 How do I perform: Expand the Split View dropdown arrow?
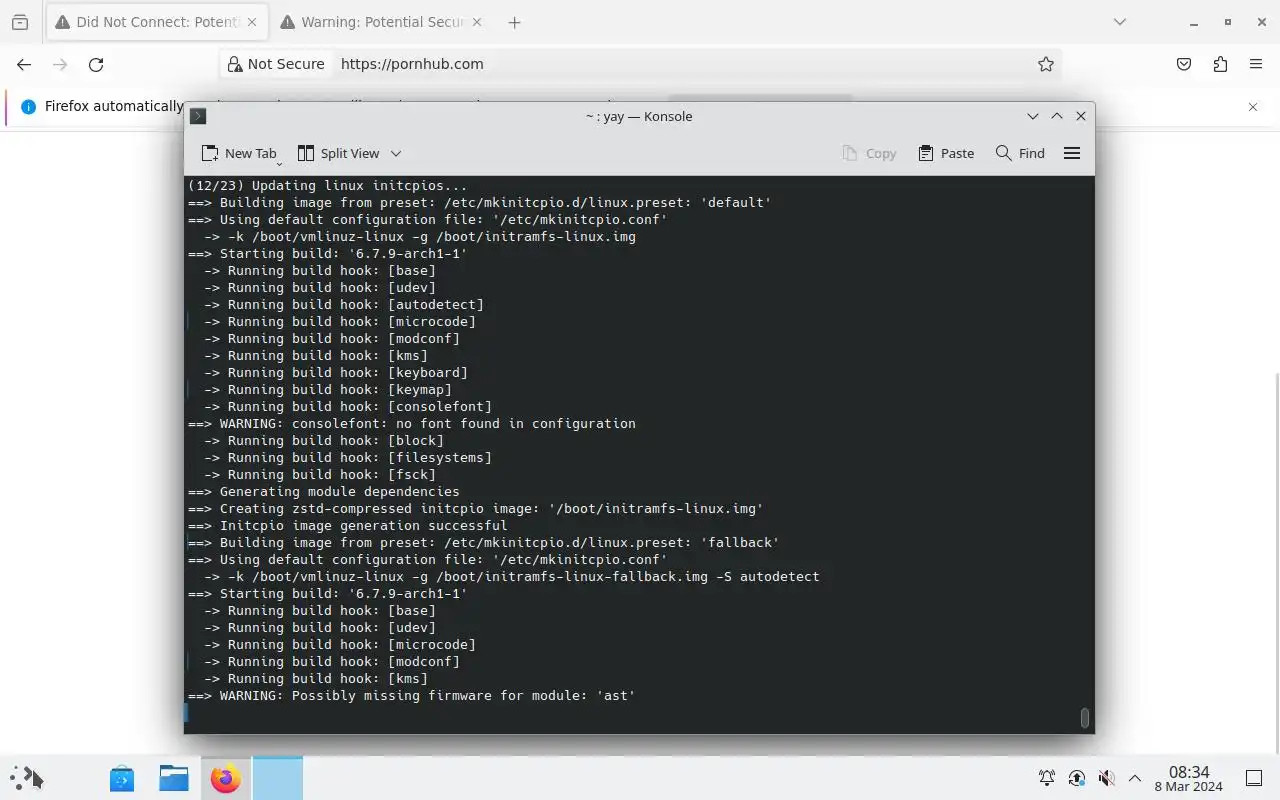396,153
